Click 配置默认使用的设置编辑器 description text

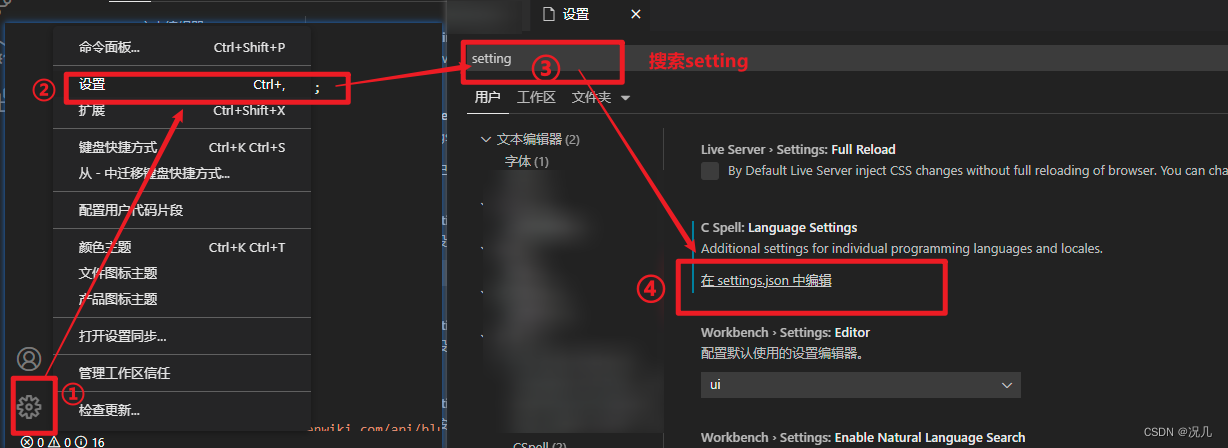click(781, 353)
